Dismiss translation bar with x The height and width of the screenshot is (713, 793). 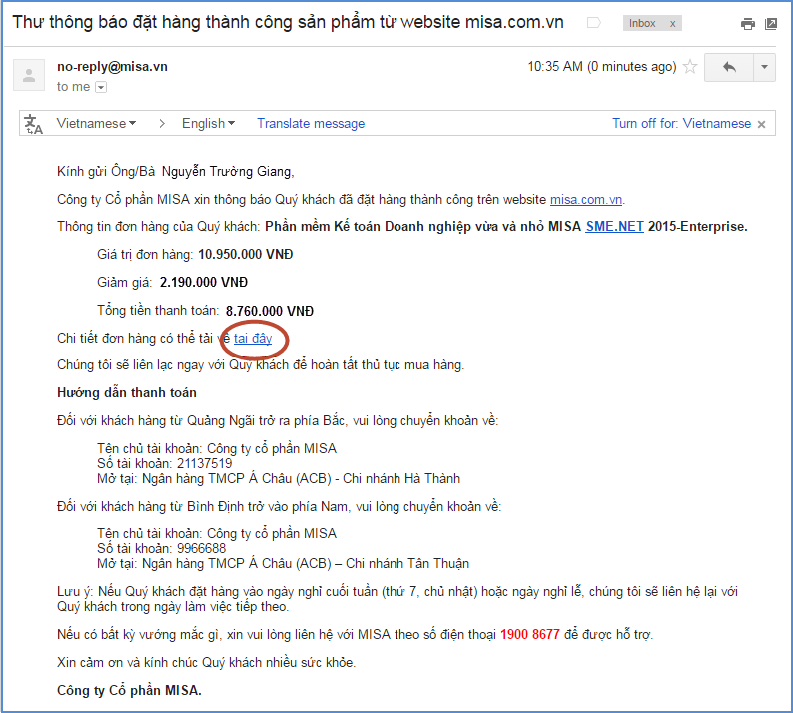pos(762,124)
